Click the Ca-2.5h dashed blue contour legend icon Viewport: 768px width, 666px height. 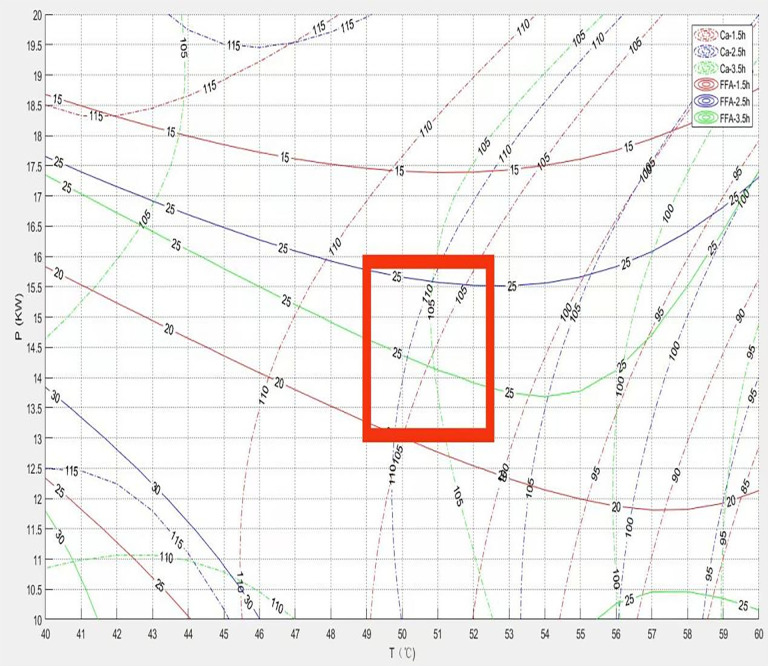pos(706,52)
